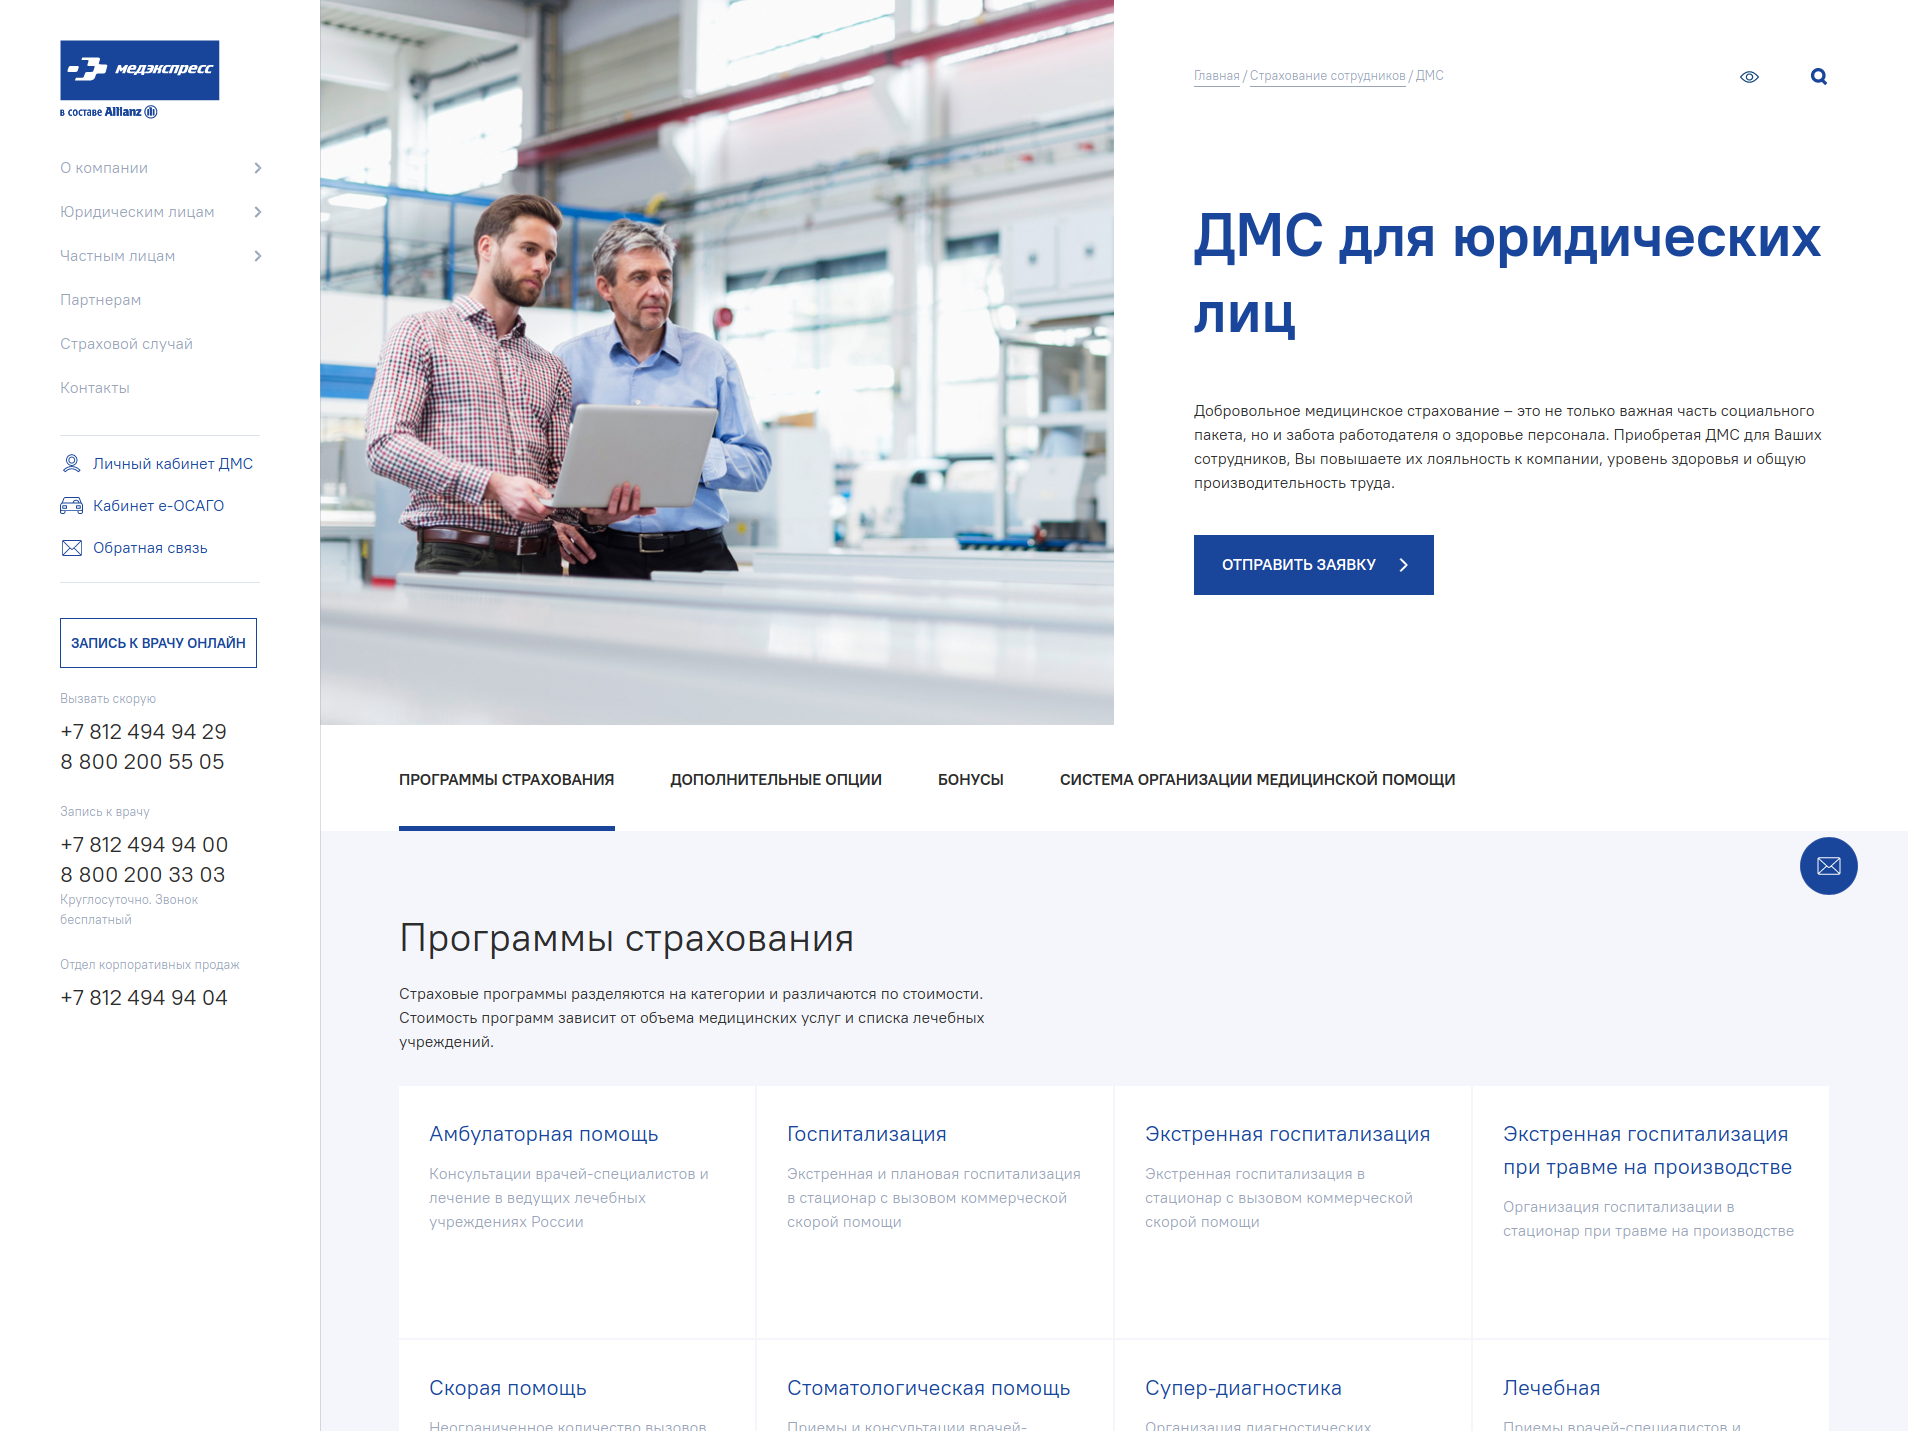Viewport: 1908px width, 1431px height.
Task: Switch to Система организации медицинской помощи tab
Action: click(x=1258, y=780)
